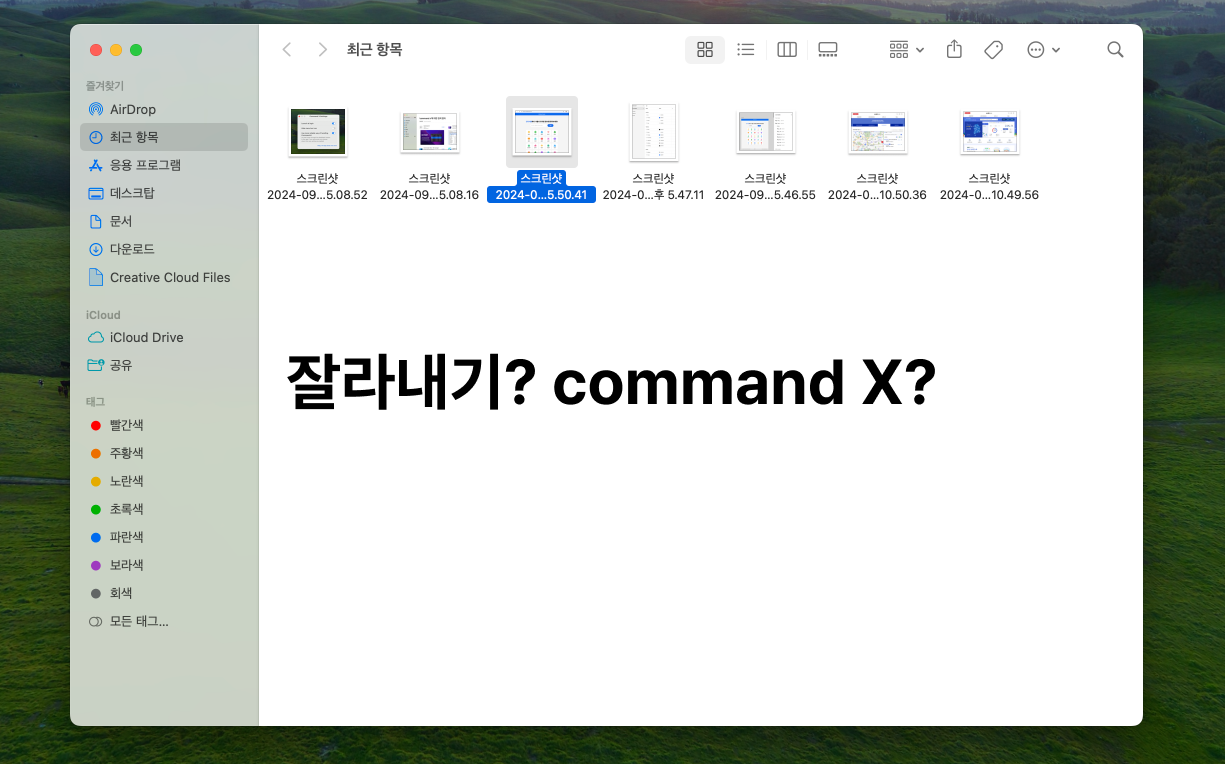Select screenshot thumbnail ending 5.08.52
1225x764 pixels.
click(318, 132)
